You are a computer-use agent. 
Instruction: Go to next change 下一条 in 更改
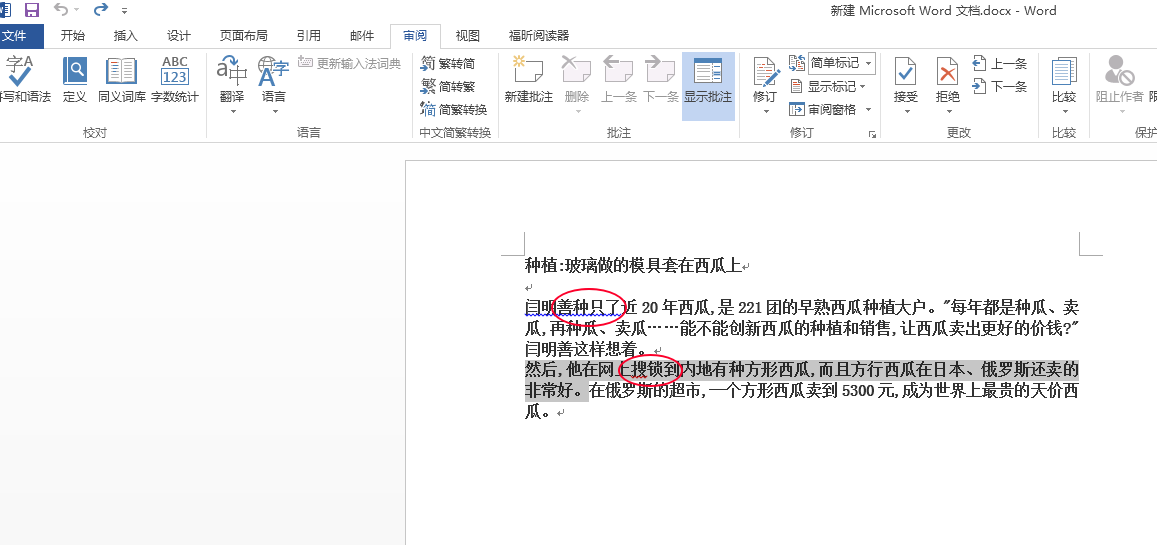coord(1000,86)
